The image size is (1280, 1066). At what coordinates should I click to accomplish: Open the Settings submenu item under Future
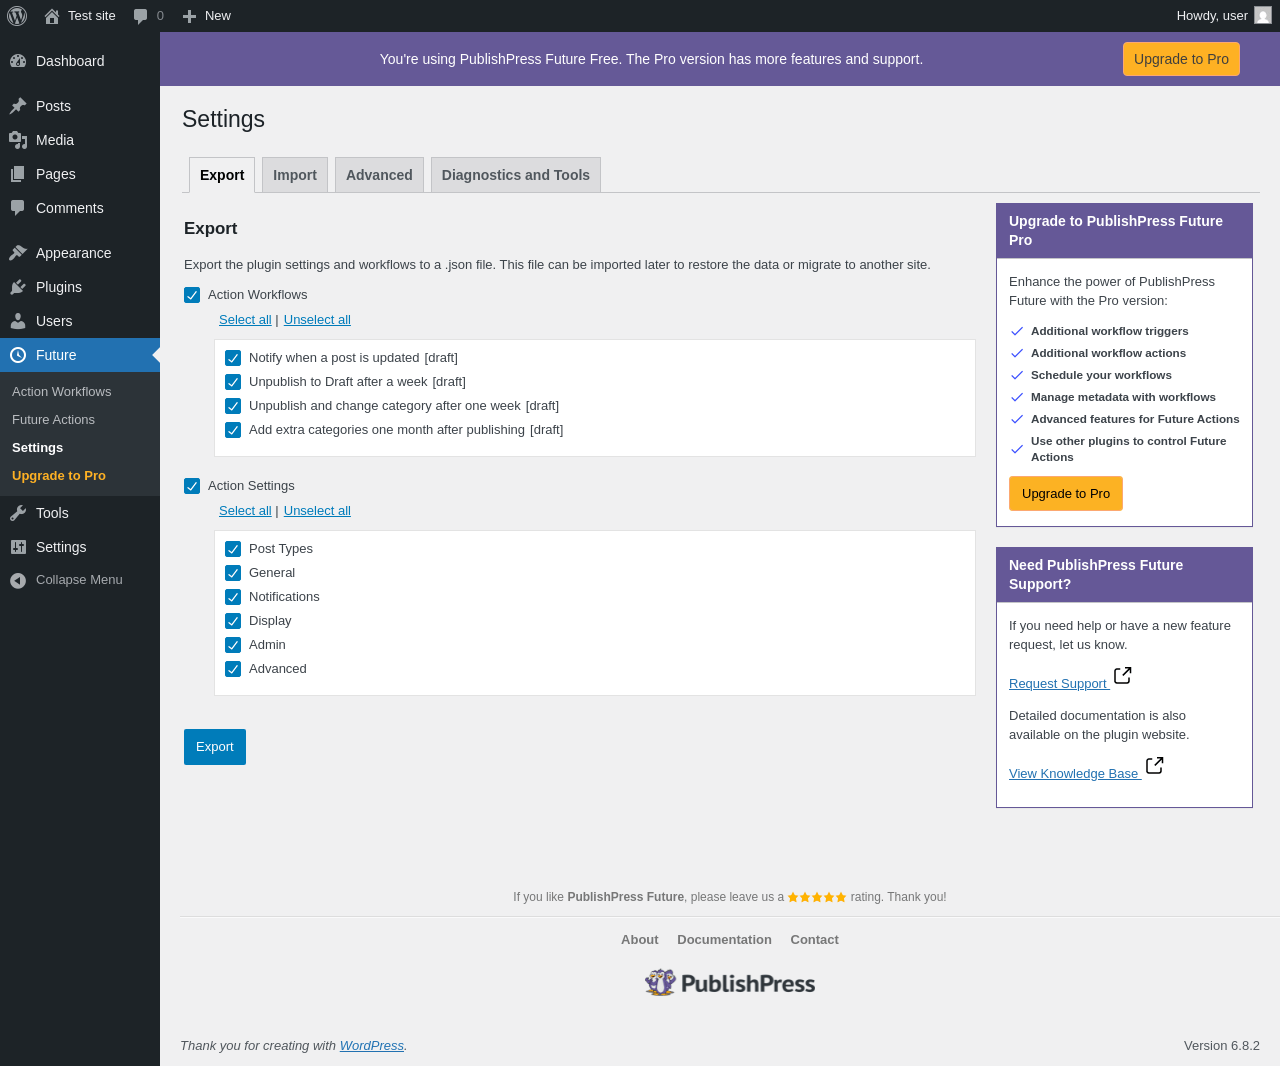[x=38, y=448]
